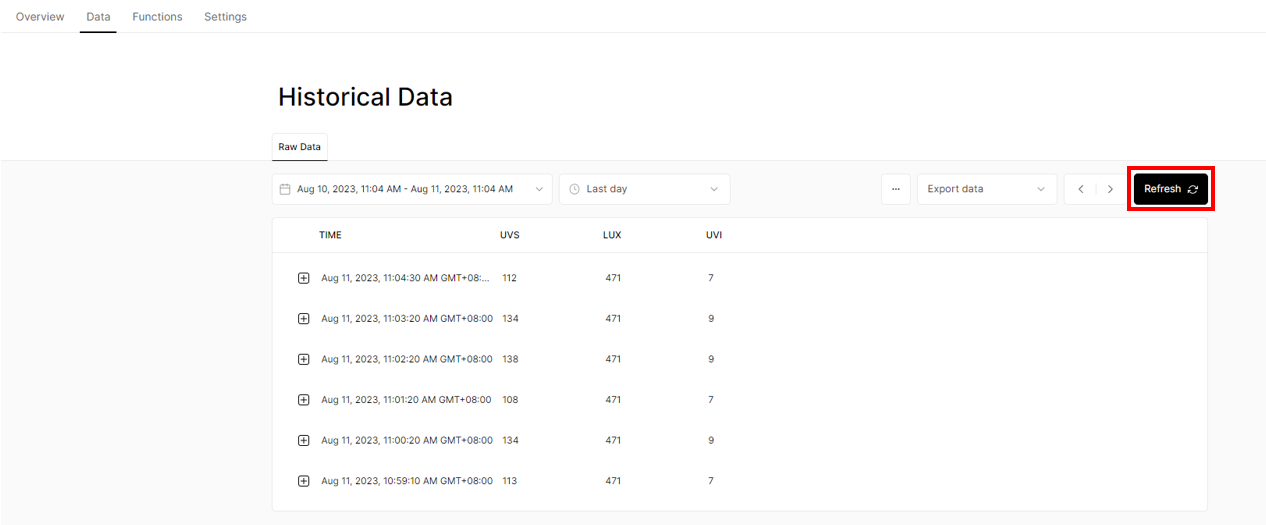Expand the 11:04:30 AM data row
1266x525 pixels.
(304, 278)
